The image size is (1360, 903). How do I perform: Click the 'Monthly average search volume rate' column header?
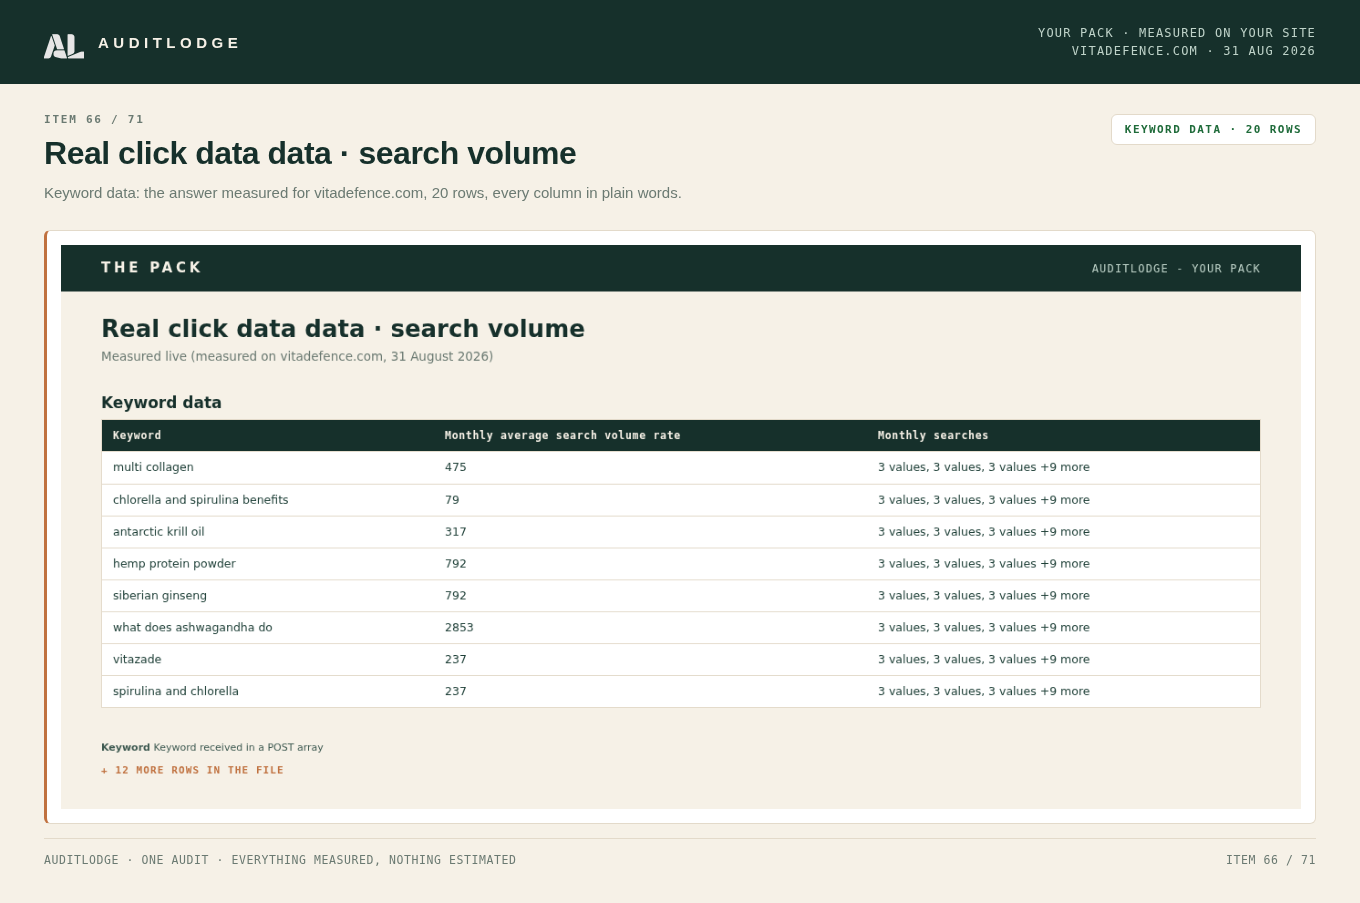coord(562,436)
